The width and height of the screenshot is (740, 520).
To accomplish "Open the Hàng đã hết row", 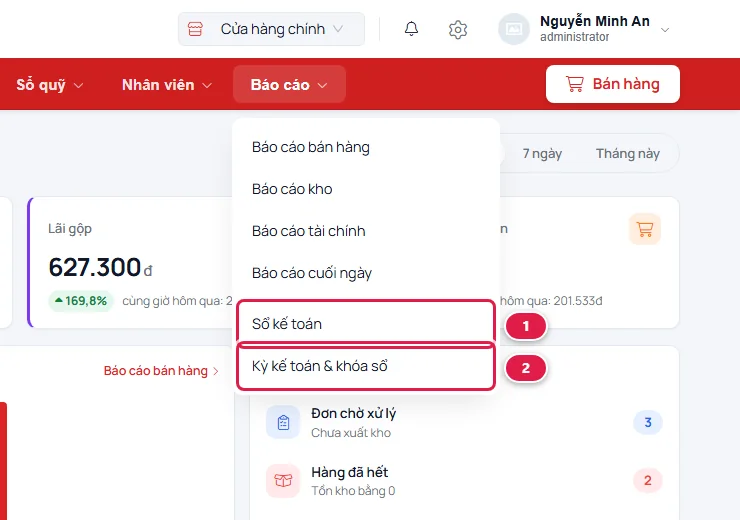I will (x=464, y=481).
